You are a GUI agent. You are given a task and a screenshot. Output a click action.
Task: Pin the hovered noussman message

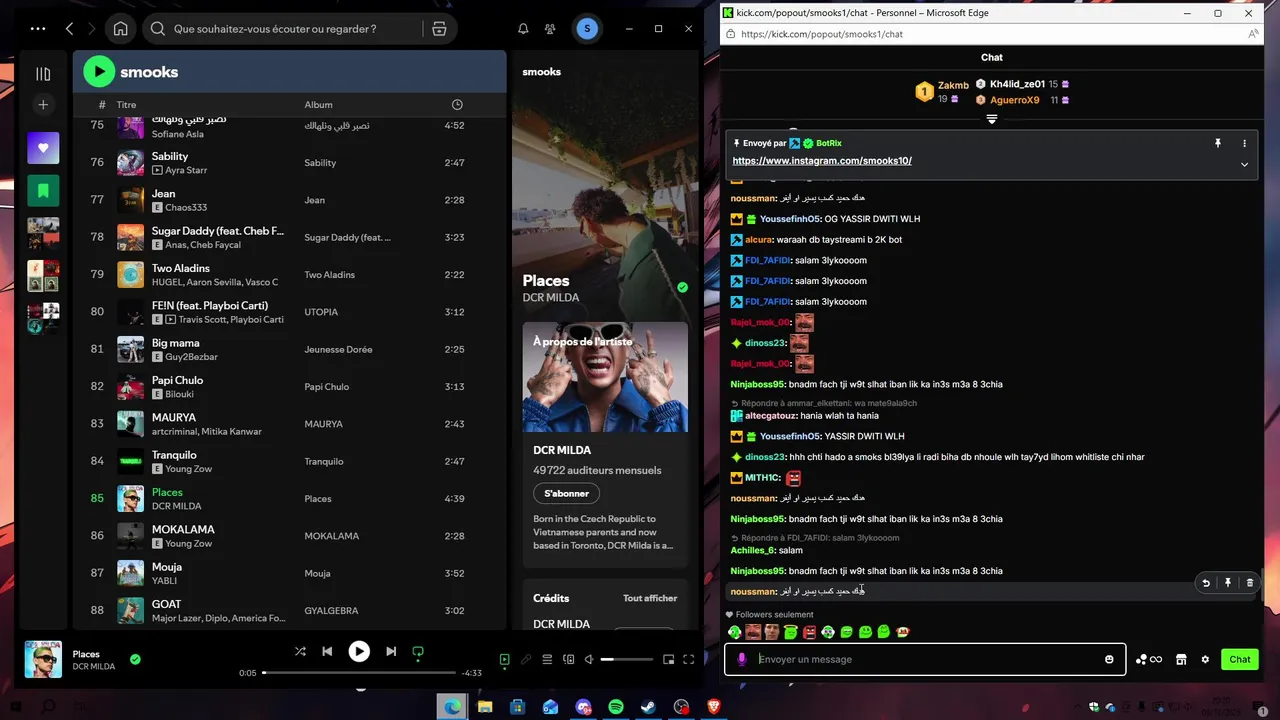(x=1228, y=582)
